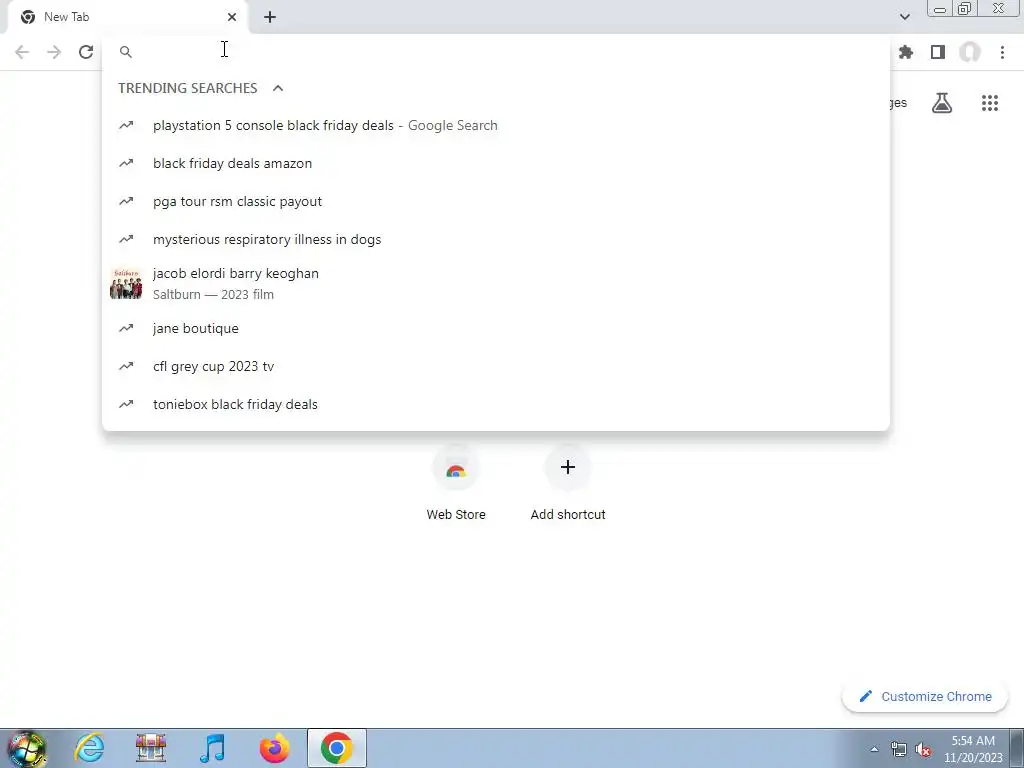Screen dimensions: 1024x768
Task: Click the muted volume tray icon
Action: [x=923, y=750]
